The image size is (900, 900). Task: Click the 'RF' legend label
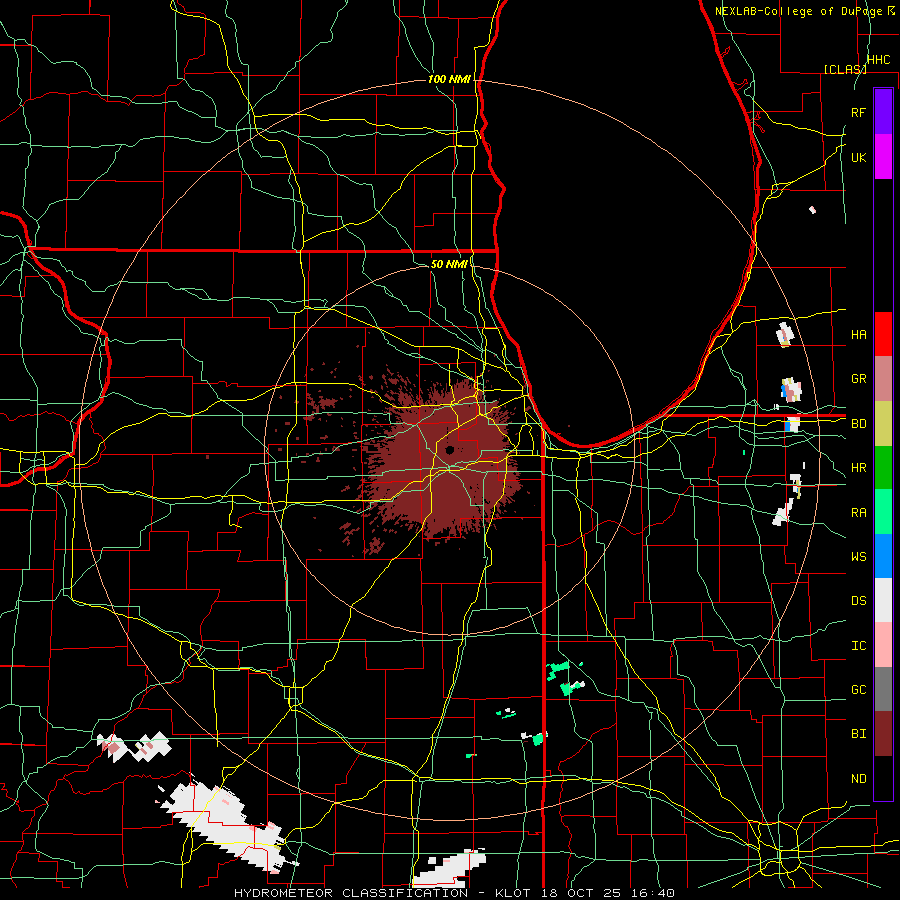[x=858, y=112]
